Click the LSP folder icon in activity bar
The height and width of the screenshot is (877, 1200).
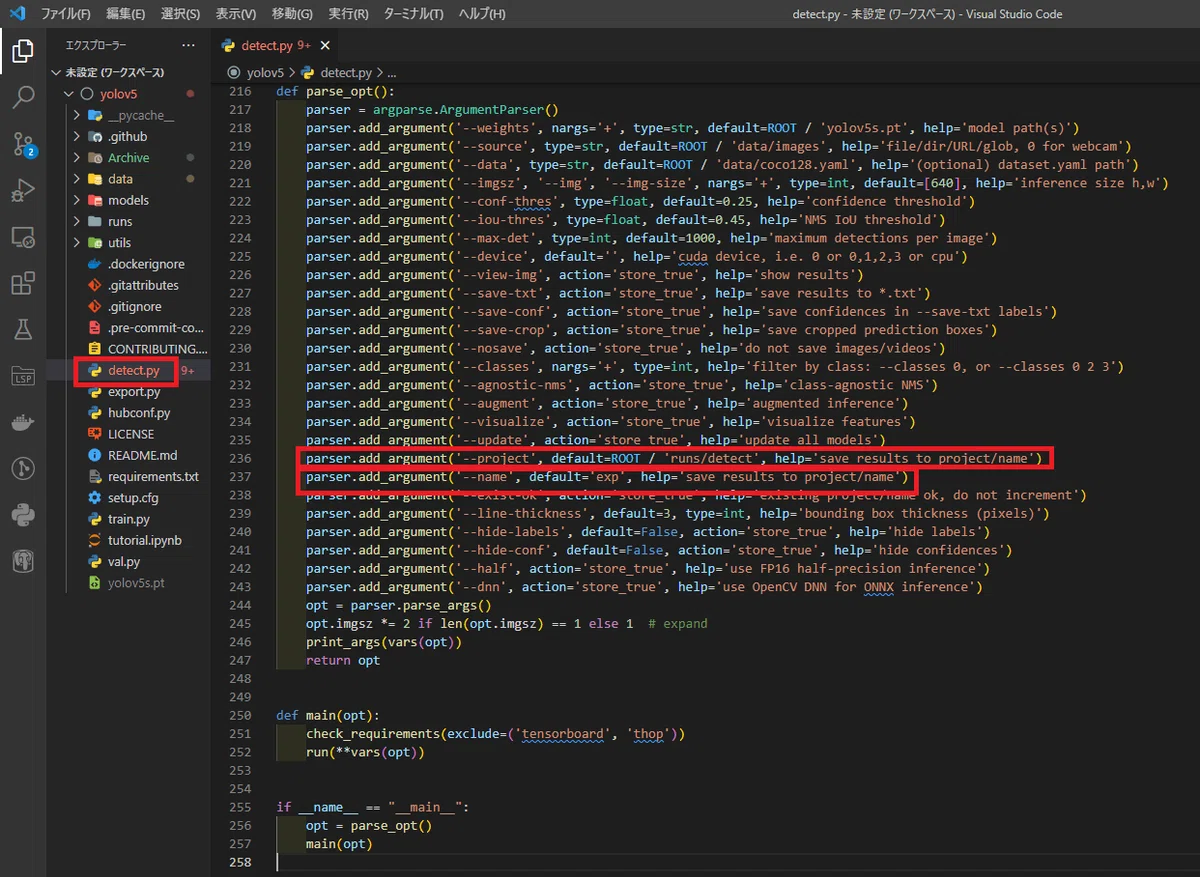coord(23,376)
